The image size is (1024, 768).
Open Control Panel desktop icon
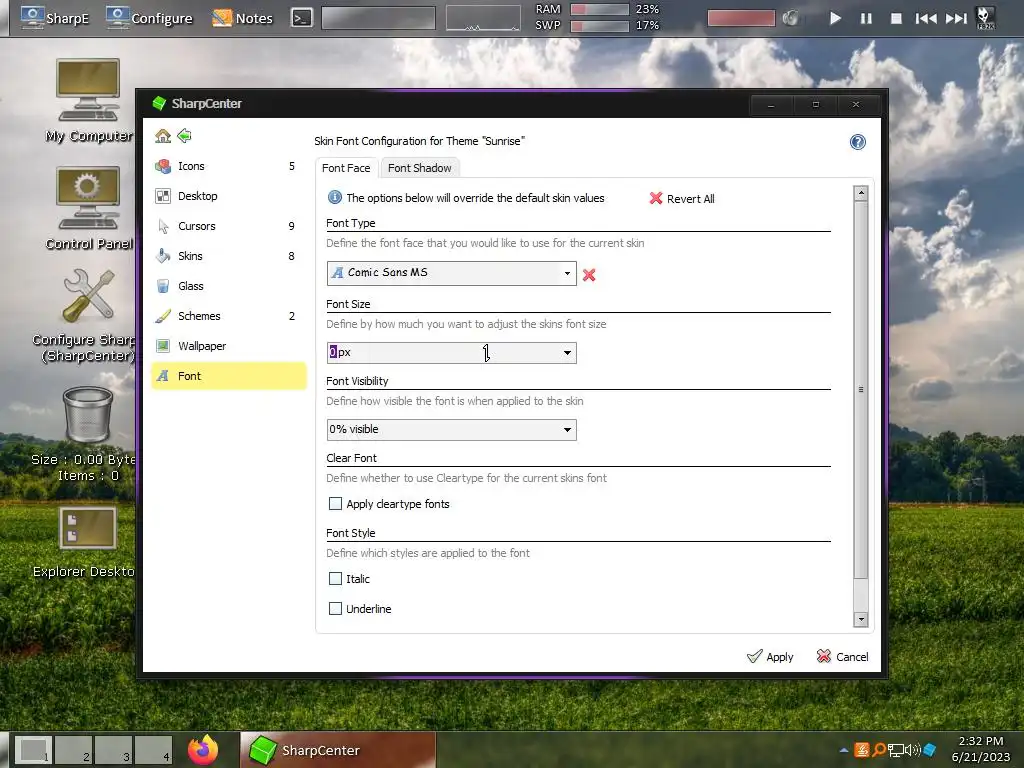coord(88,209)
